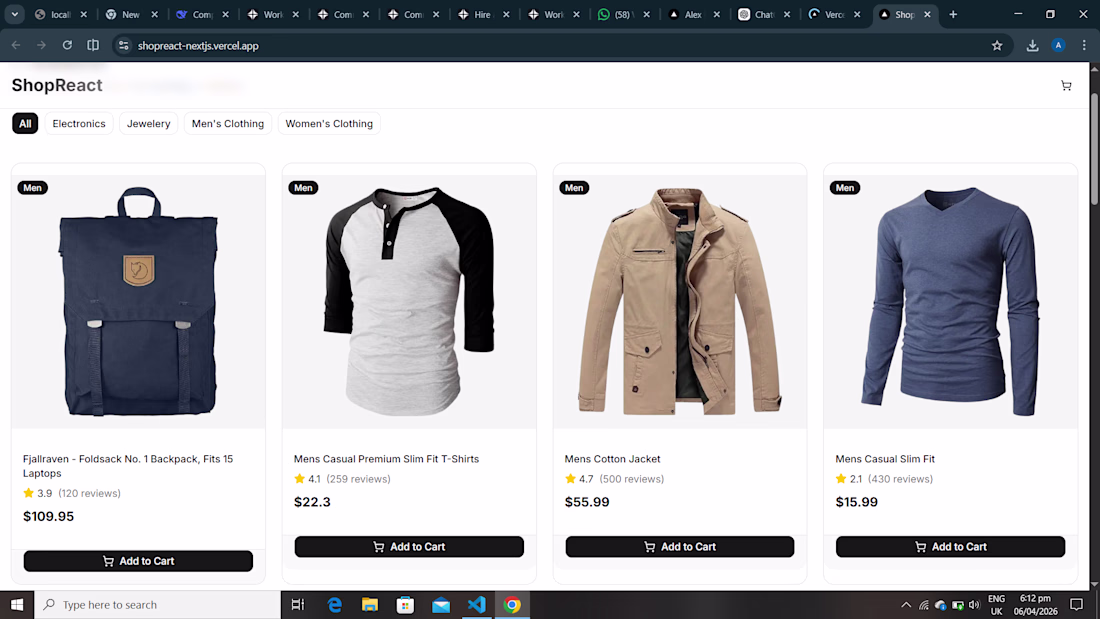Viewport: 1100px width, 619px height.
Task: Open new tab with plus button
Action: 953,14
